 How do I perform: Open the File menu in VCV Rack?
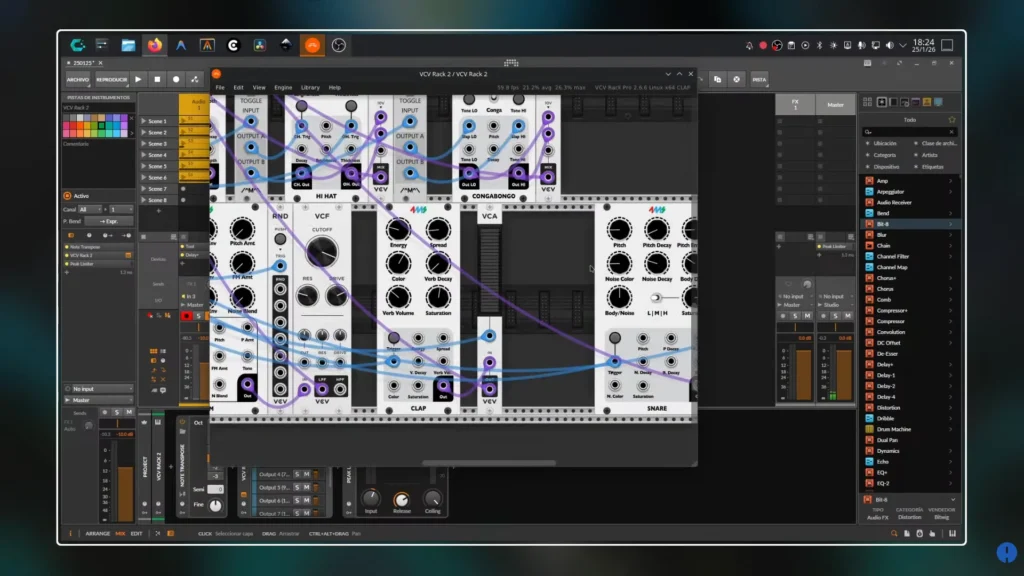pos(220,88)
